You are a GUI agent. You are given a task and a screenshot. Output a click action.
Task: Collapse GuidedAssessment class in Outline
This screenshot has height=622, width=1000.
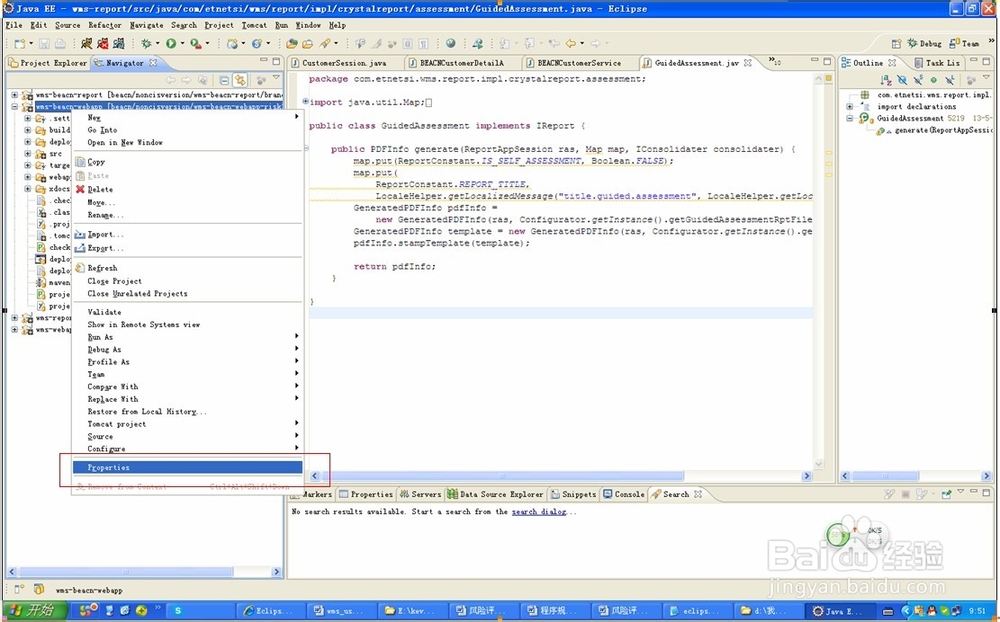coord(849,118)
